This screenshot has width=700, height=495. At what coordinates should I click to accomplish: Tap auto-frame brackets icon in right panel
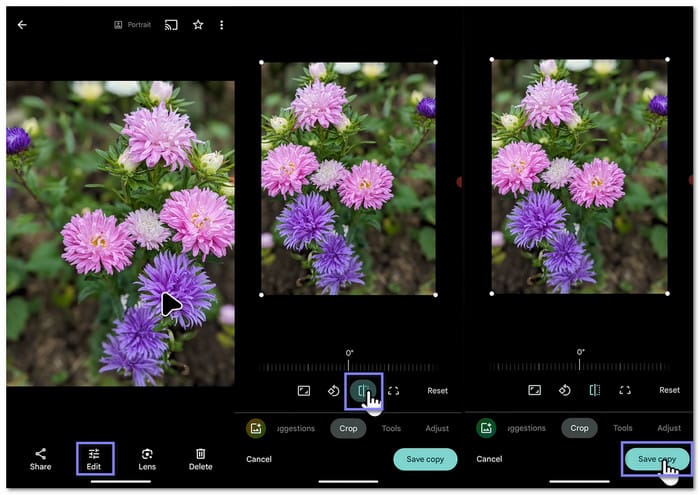[x=625, y=391]
